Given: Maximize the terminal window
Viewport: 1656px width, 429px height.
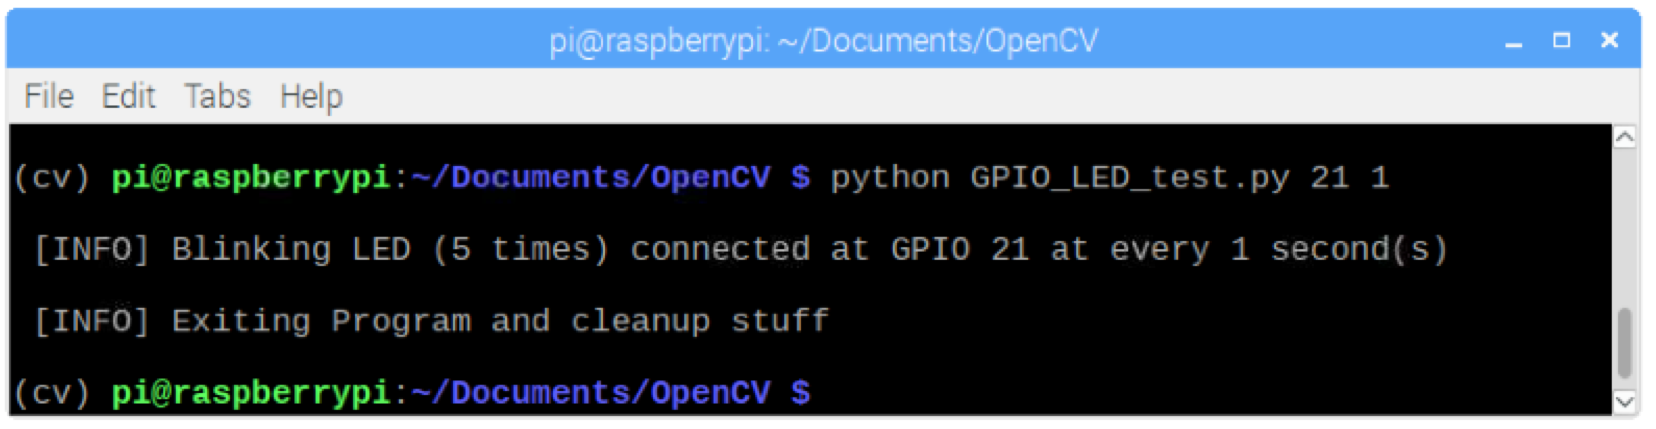Looking at the screenshot, I should click(1561, 40).
